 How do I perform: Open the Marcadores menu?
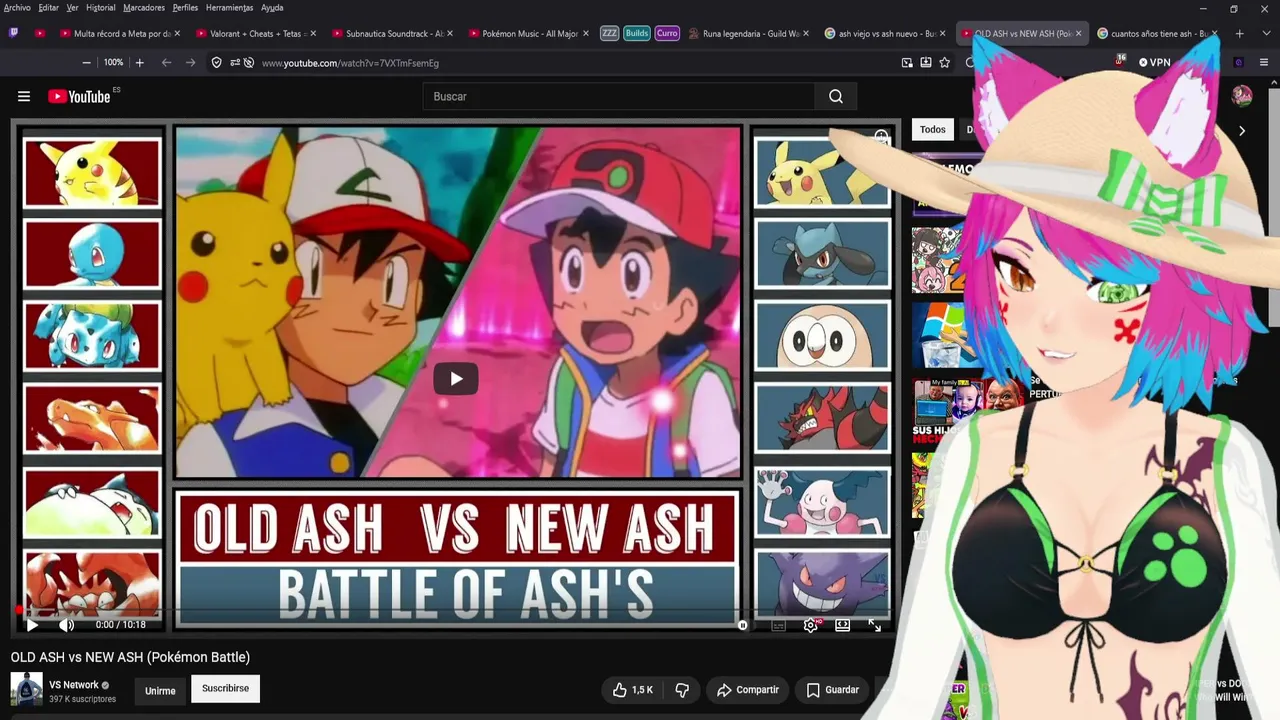click(x=144, y=7)
